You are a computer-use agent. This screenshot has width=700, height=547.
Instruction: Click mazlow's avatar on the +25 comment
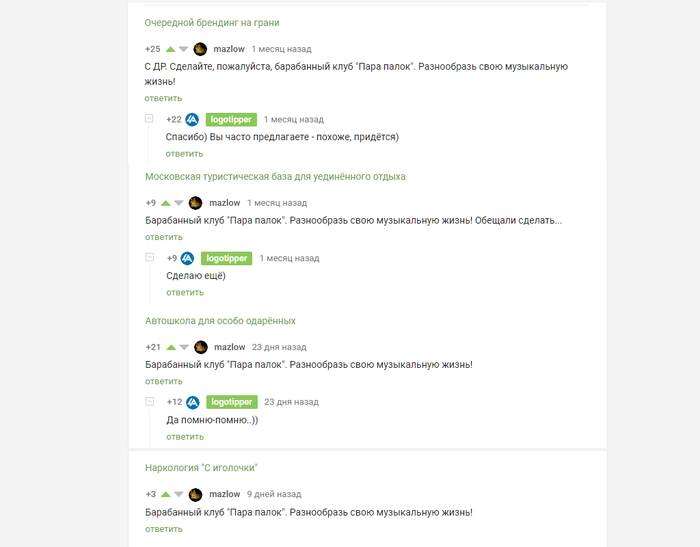click(x=200, y=49)
